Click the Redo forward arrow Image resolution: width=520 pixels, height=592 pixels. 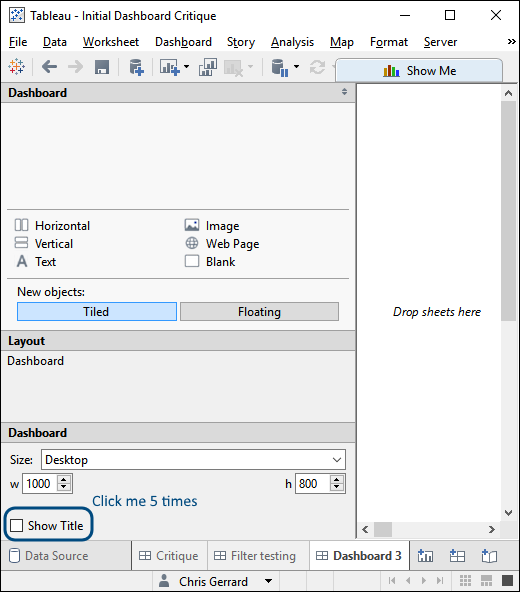click(x=76, y=67)
